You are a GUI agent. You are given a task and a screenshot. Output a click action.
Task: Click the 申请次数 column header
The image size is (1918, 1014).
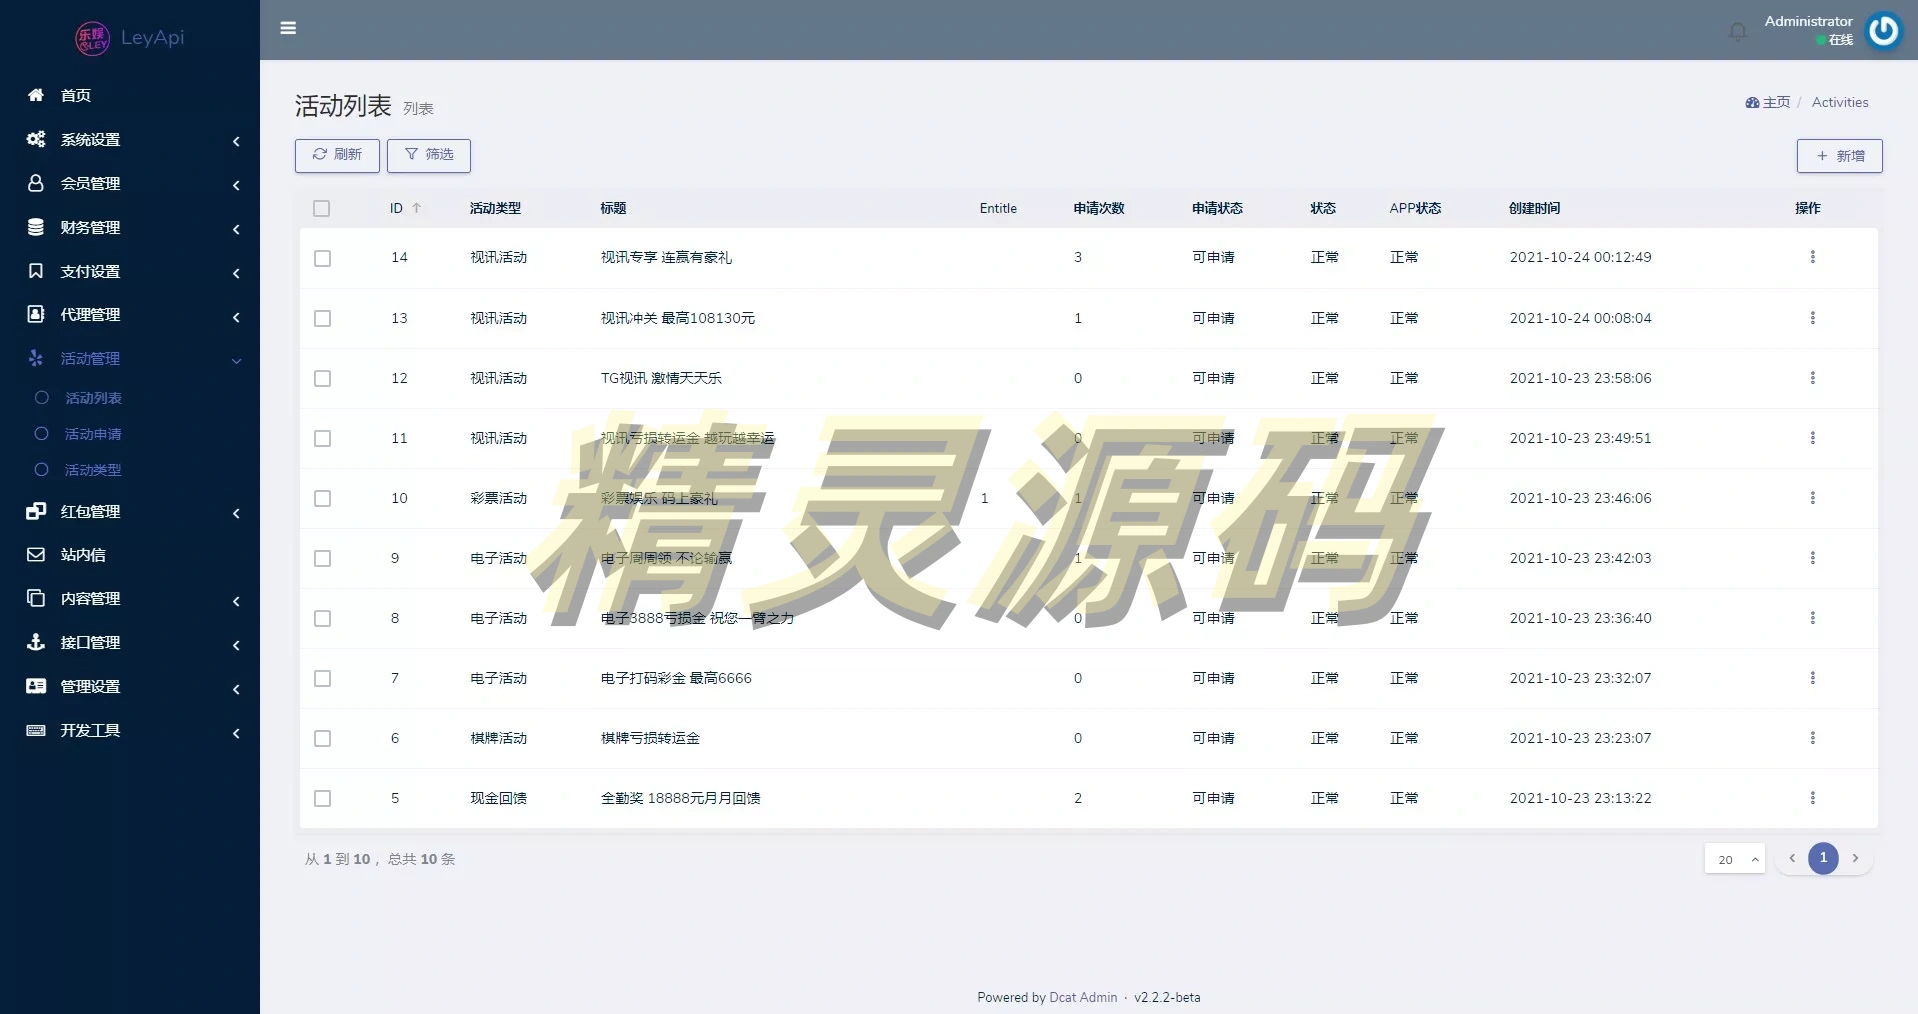1099,208
